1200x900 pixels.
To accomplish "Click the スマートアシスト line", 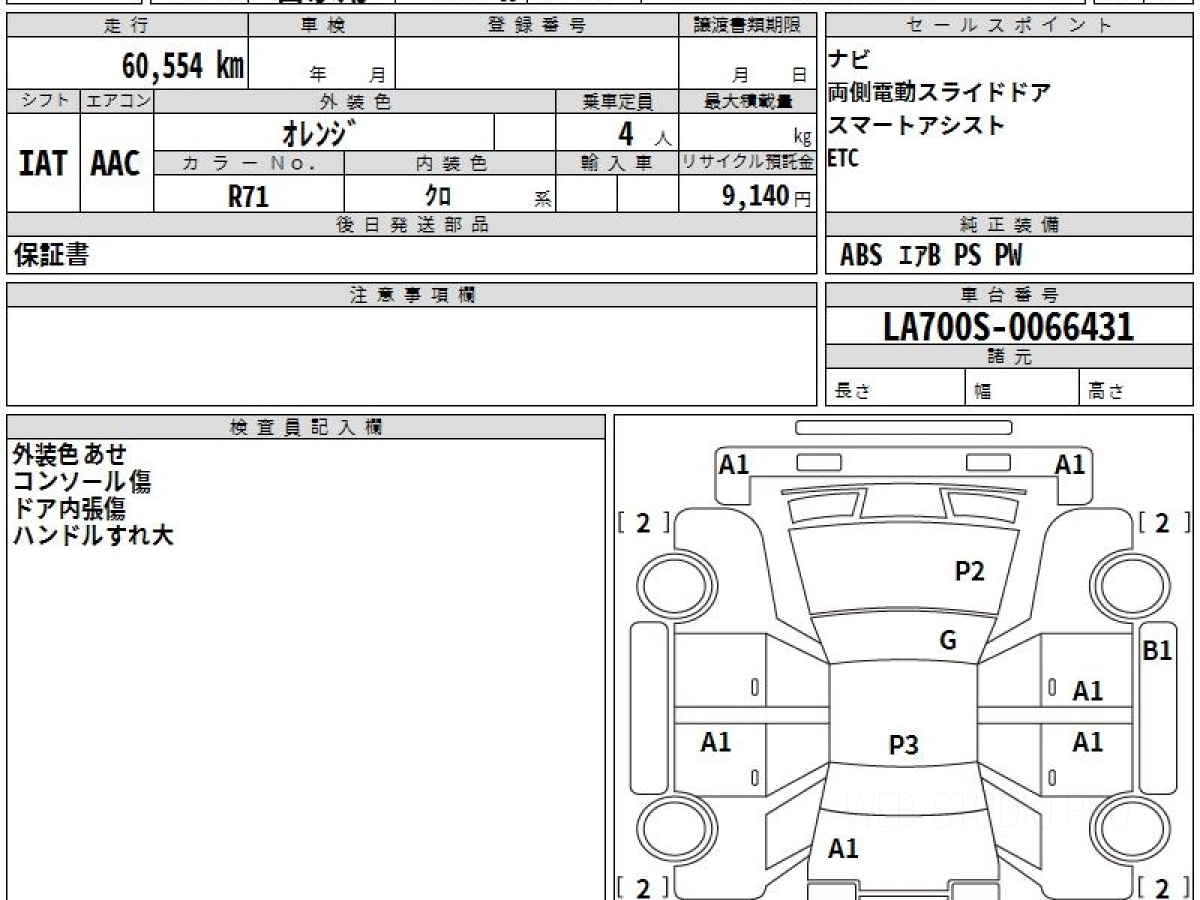I will coord(916,126).
